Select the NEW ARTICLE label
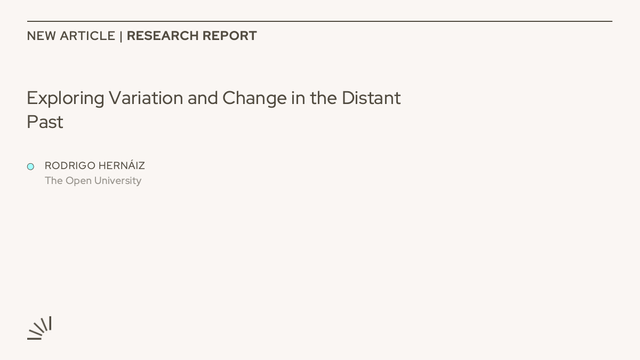This screenshot has width=640, height=360. (x=71, y=36)
